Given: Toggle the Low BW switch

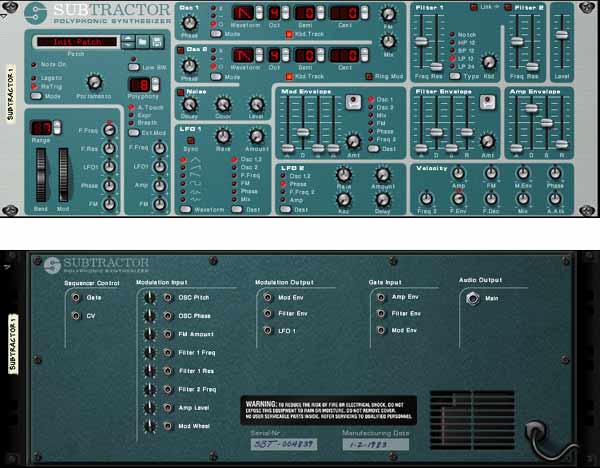Looking at the screenshot, I should tap(134, 67).
